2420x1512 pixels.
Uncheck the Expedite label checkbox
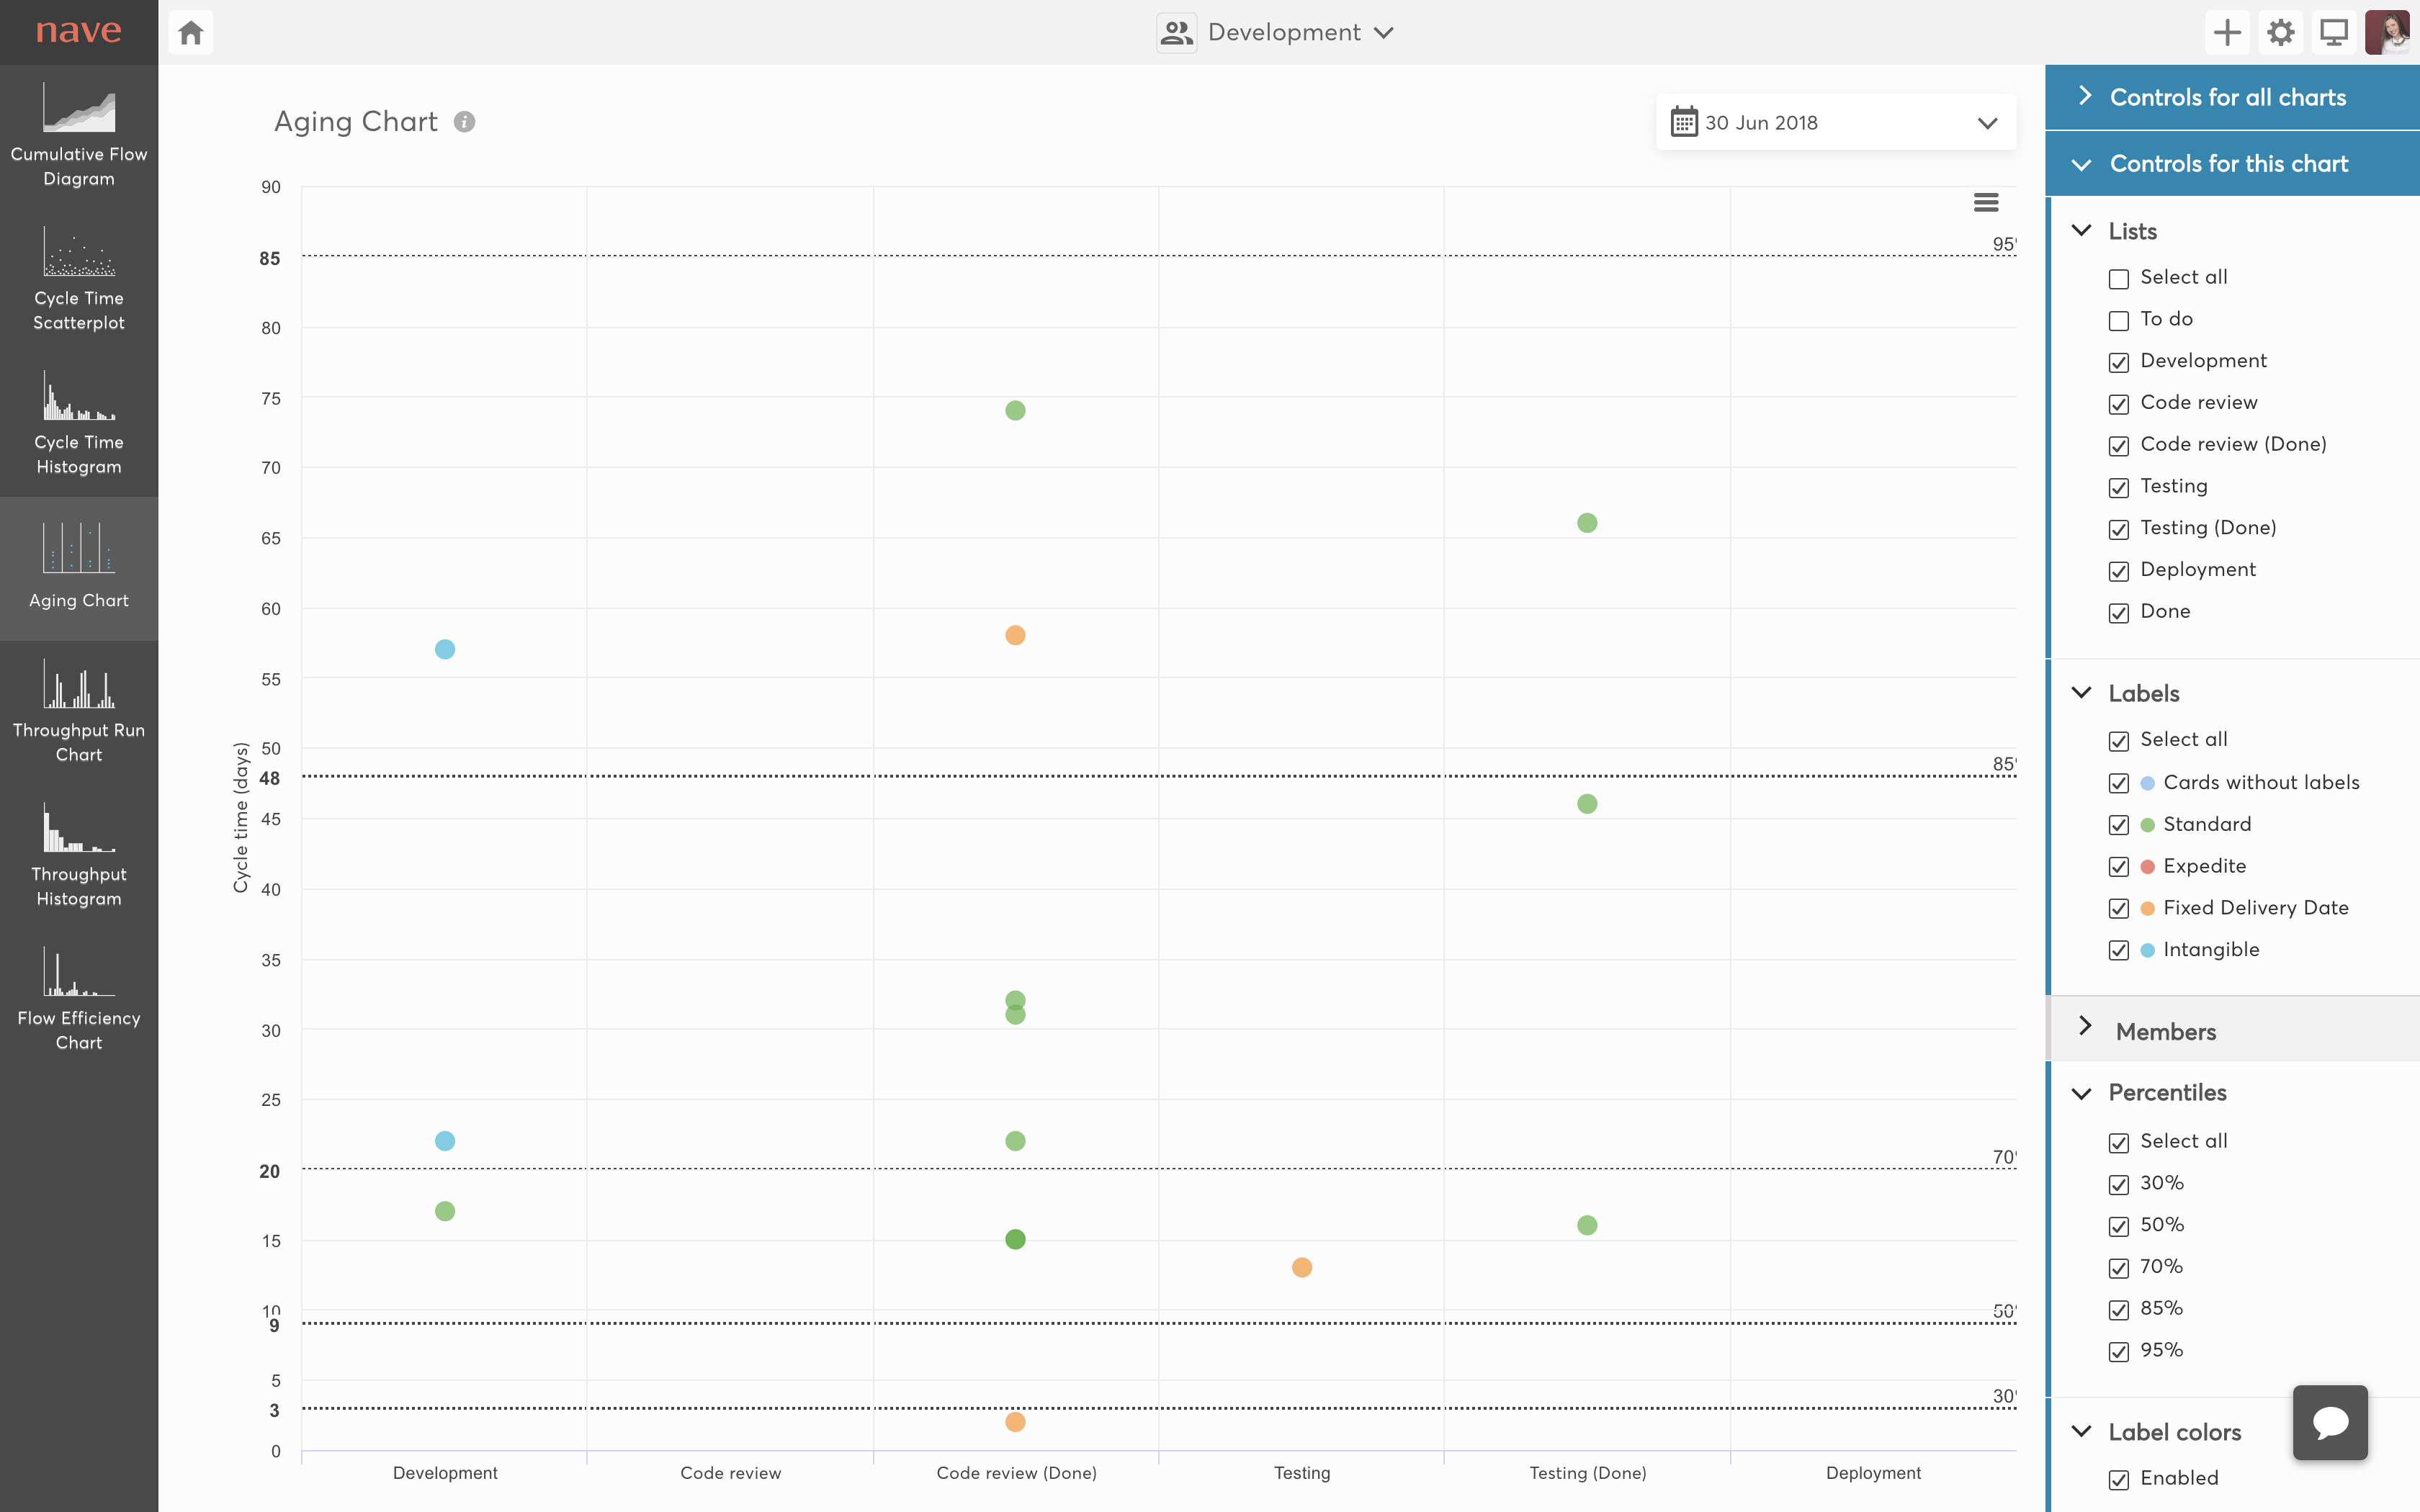(2118, 867)
